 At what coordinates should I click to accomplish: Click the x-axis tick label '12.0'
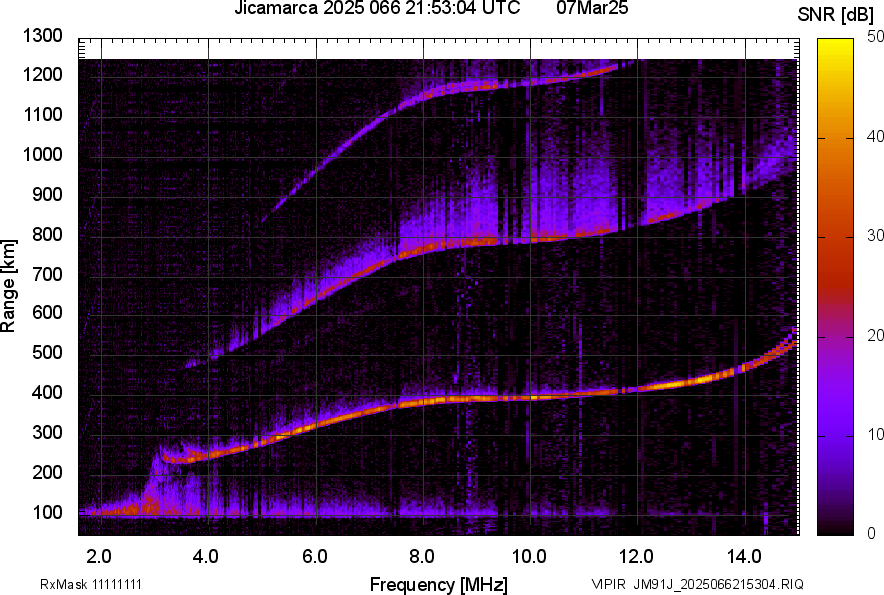tap(636, 557)
